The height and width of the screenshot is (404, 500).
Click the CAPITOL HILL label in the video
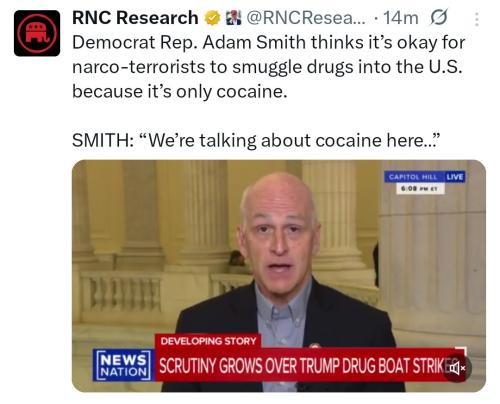[413, 177]
